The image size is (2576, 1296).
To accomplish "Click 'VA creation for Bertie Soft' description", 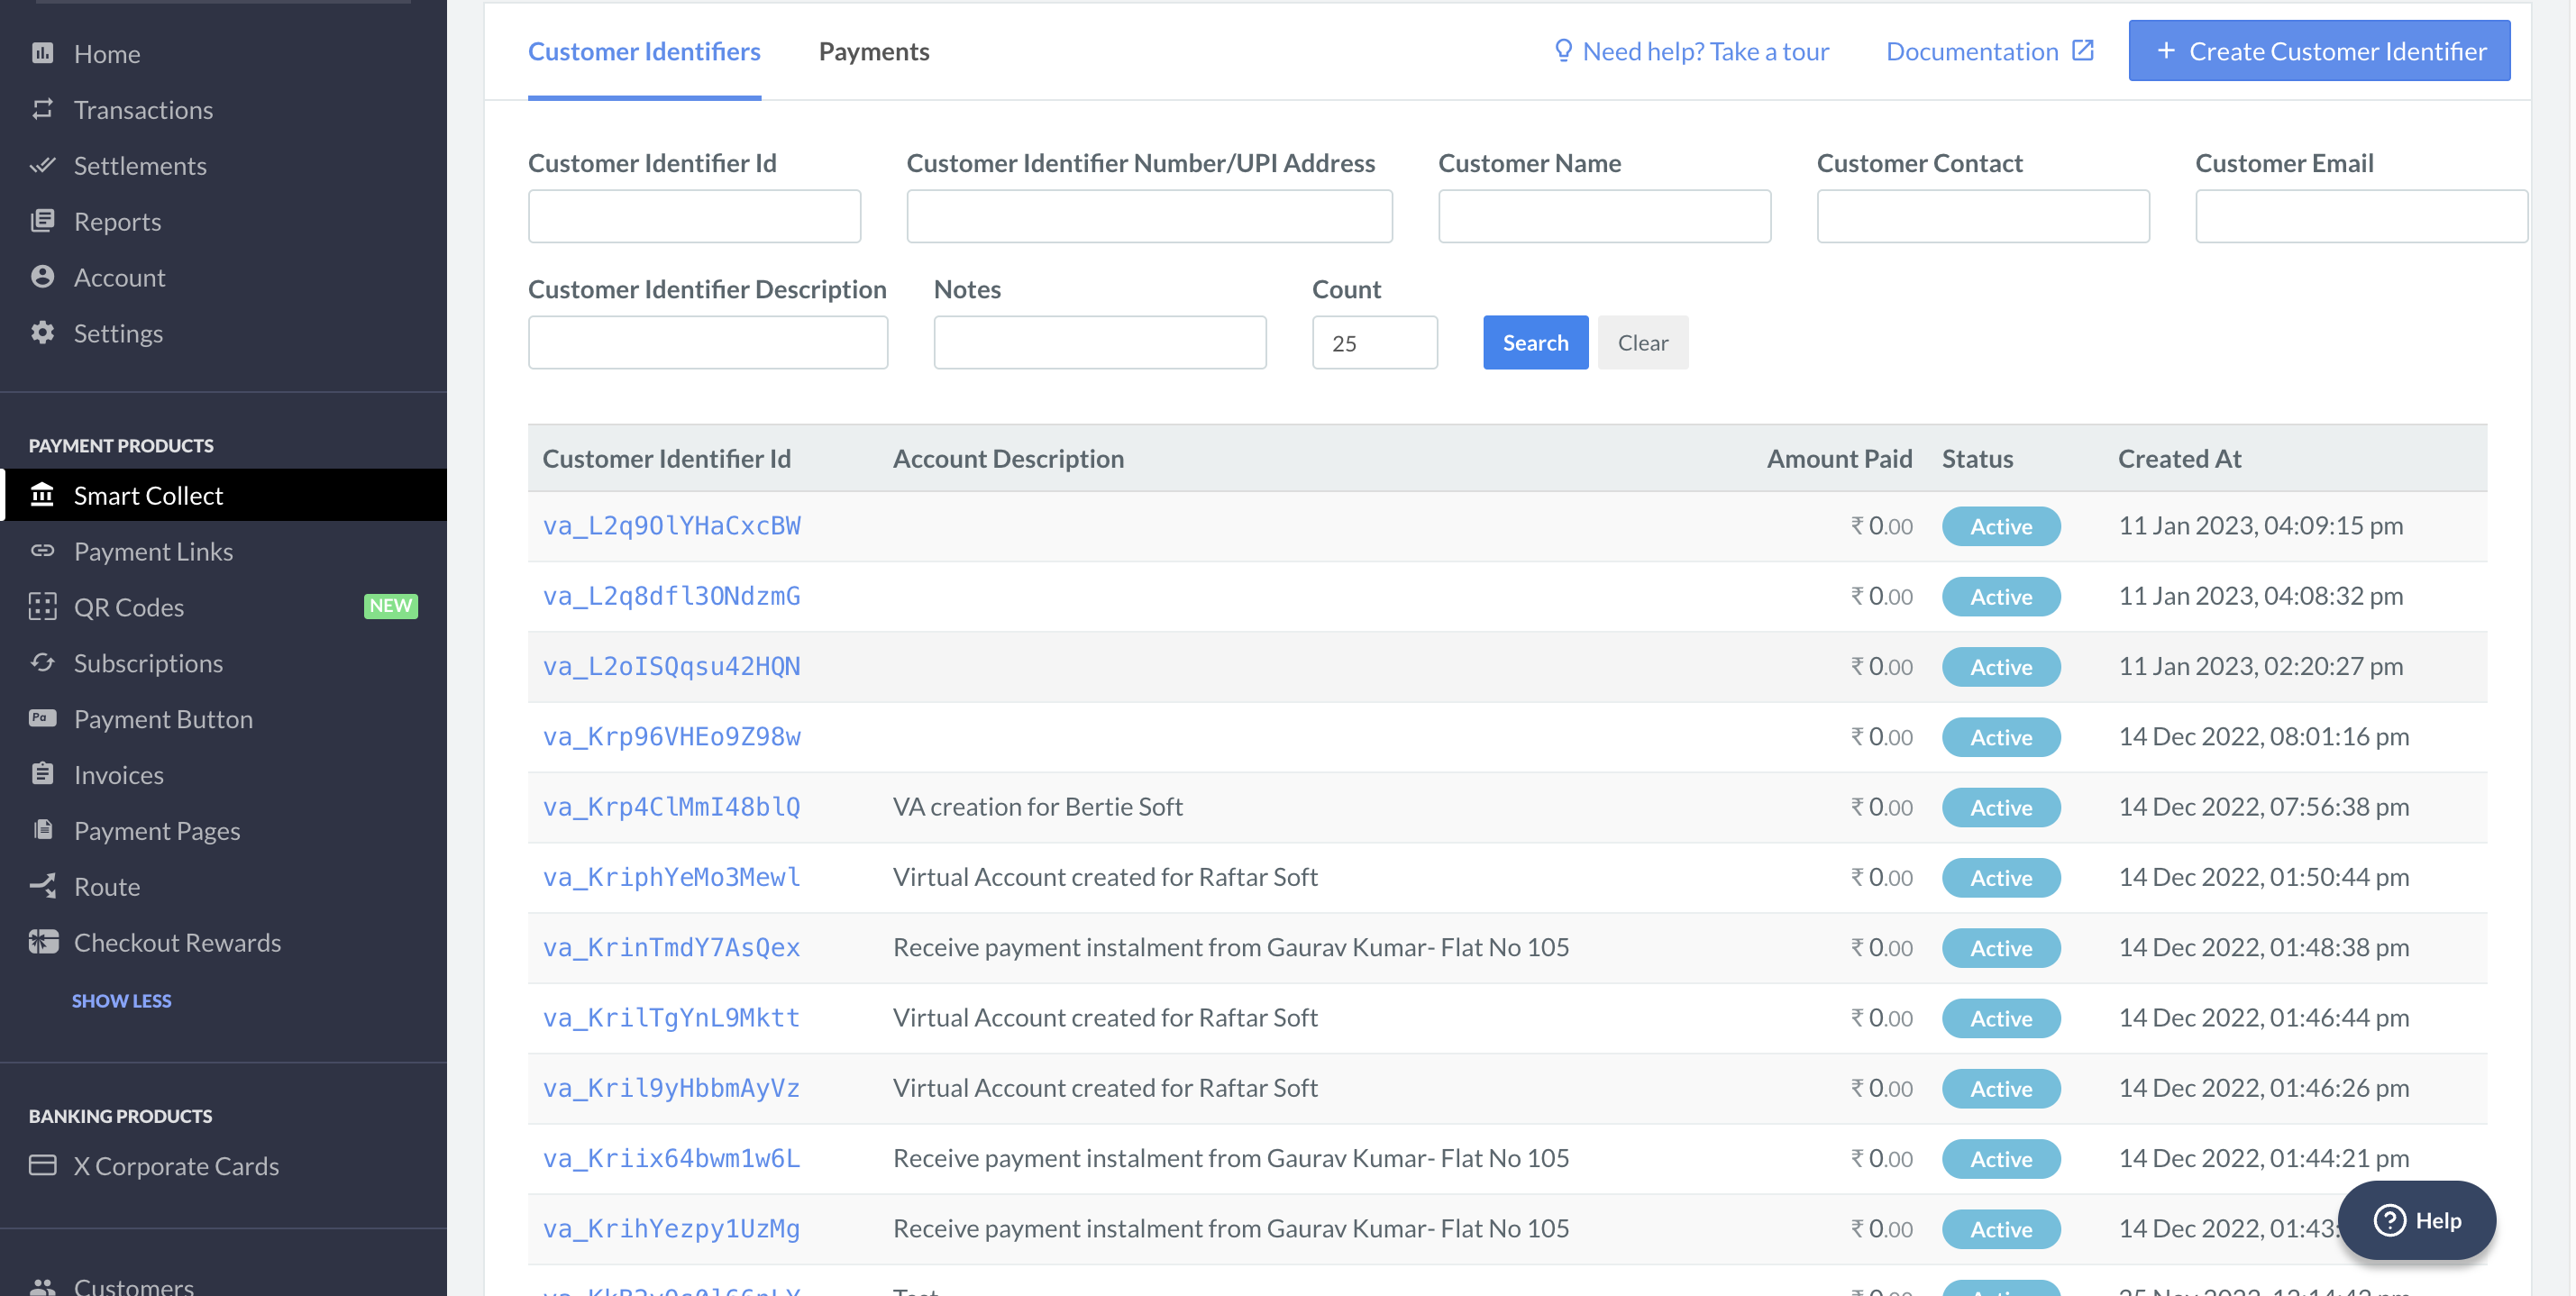I will [x=1037, y=806].
